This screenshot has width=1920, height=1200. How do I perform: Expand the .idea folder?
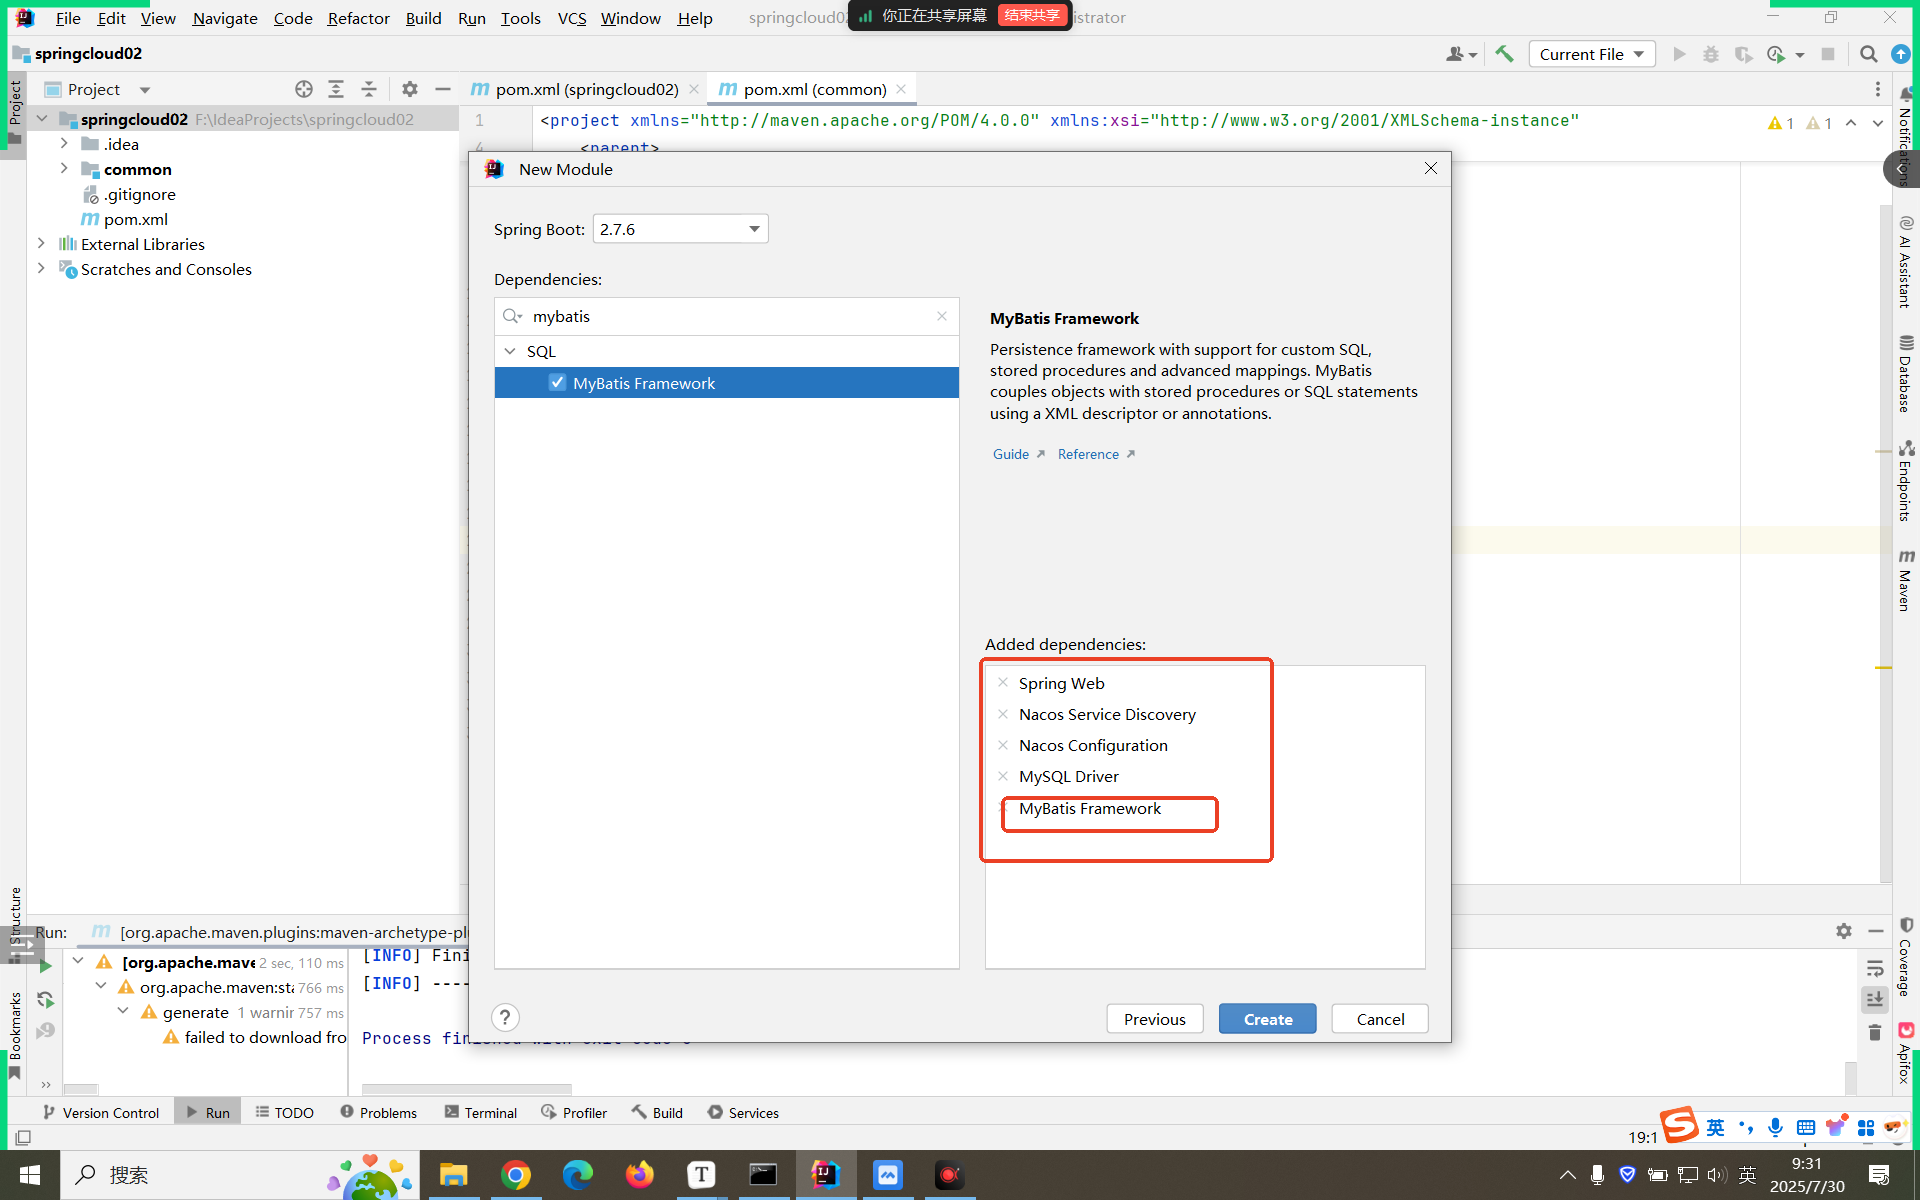(64, 144)
